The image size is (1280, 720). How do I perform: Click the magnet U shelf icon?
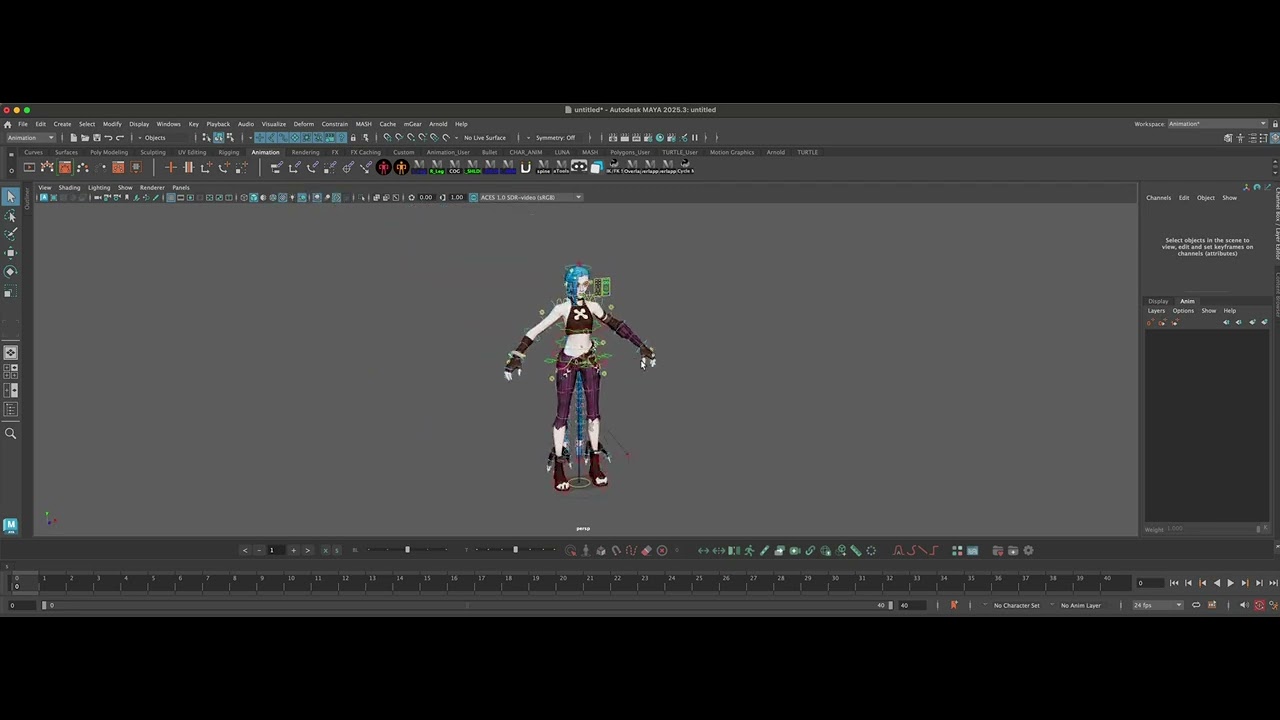525,168
